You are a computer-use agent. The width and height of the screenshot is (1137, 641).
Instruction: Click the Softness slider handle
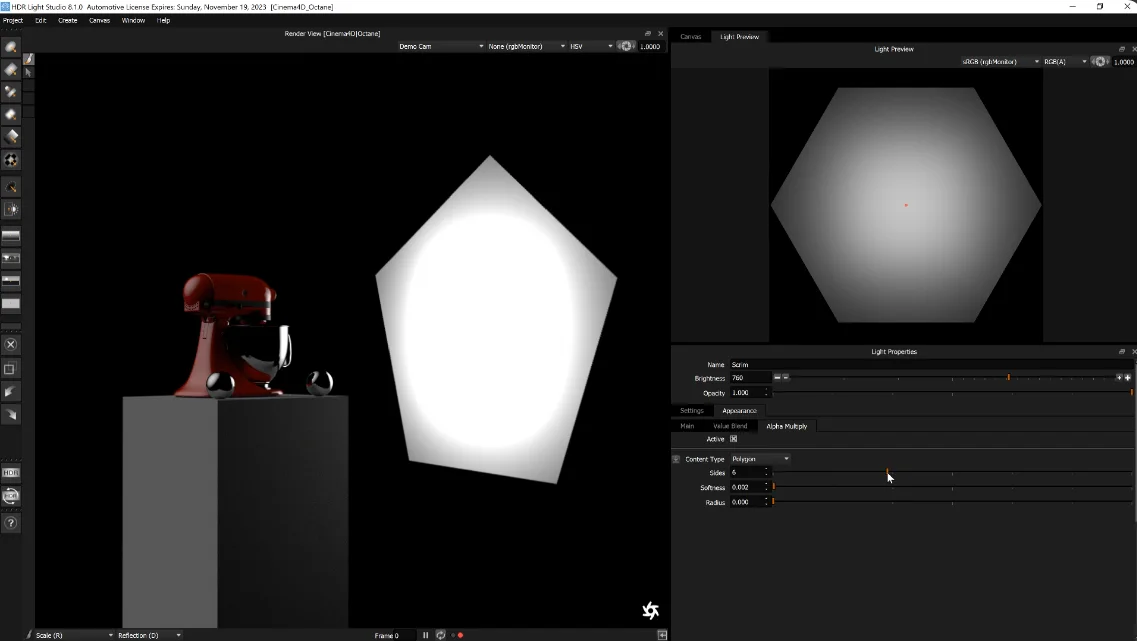point(774,487)
